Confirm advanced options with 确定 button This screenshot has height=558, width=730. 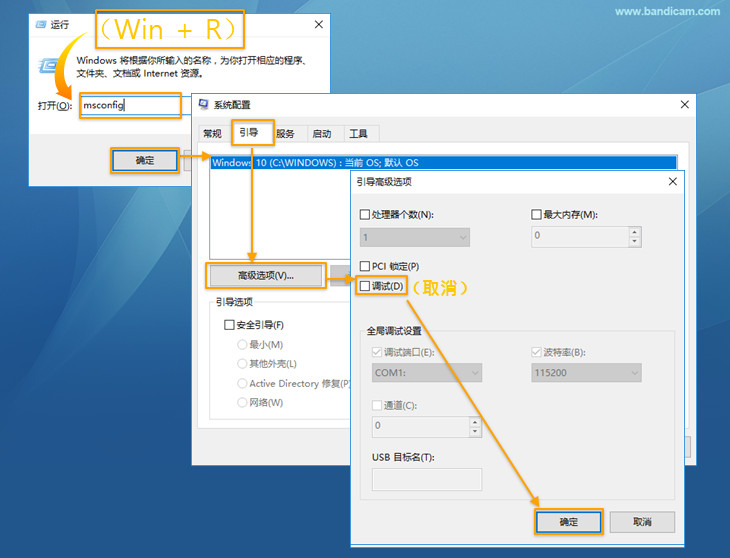point(568,522)
